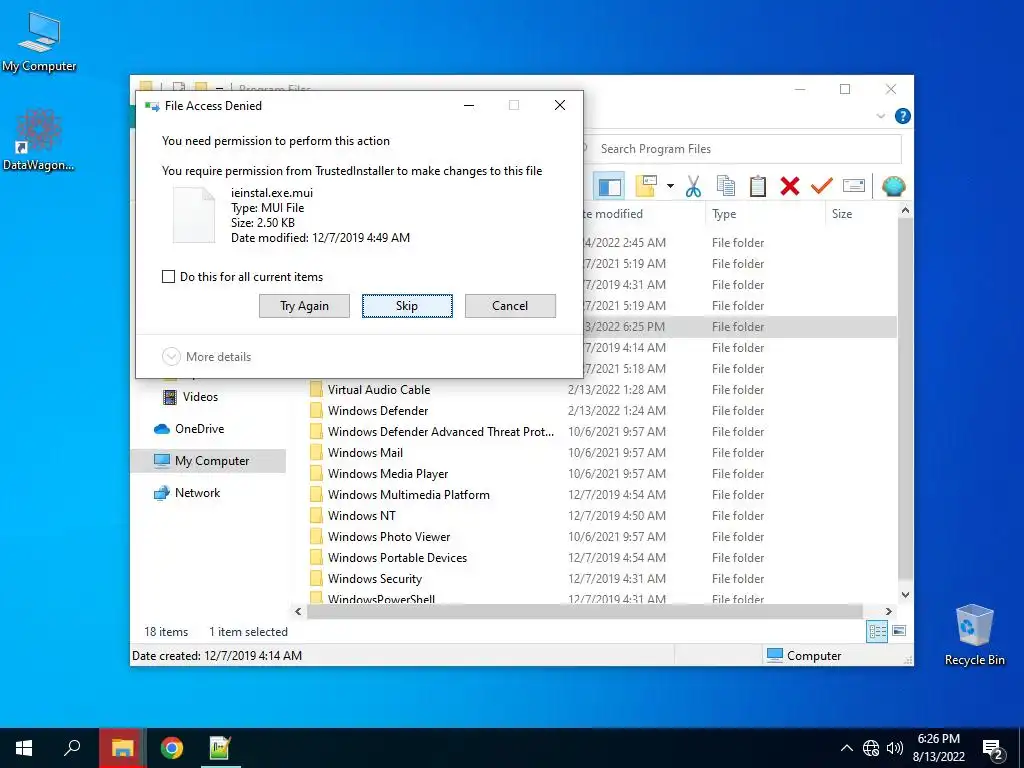Viewport: 1024px width, 768px height.
Task: Sort by the Date modified column header
Action: click(x=614, y=214)
